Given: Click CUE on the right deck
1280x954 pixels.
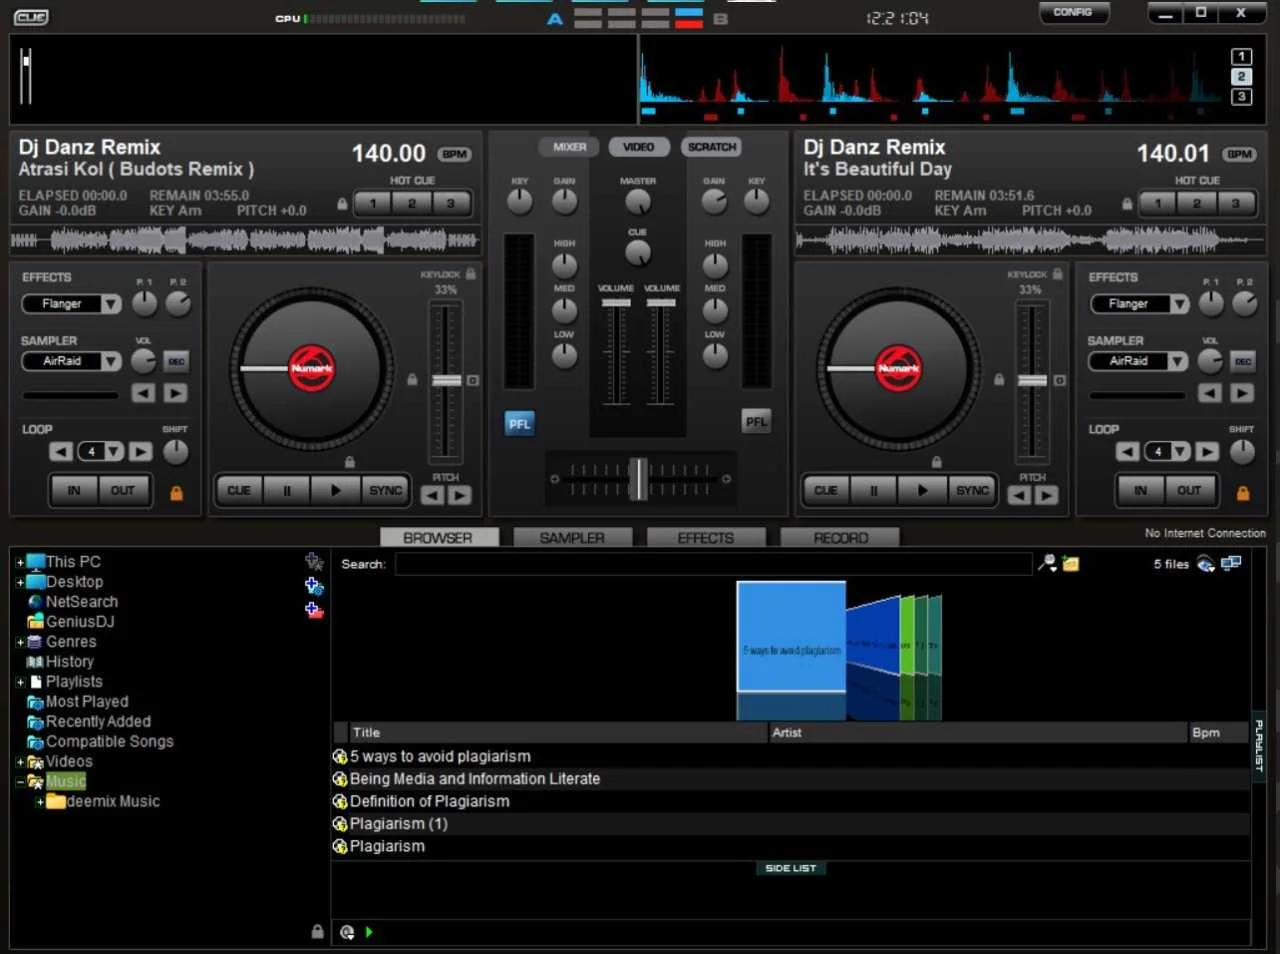Looking at the screenshot, I should point(826,490).
